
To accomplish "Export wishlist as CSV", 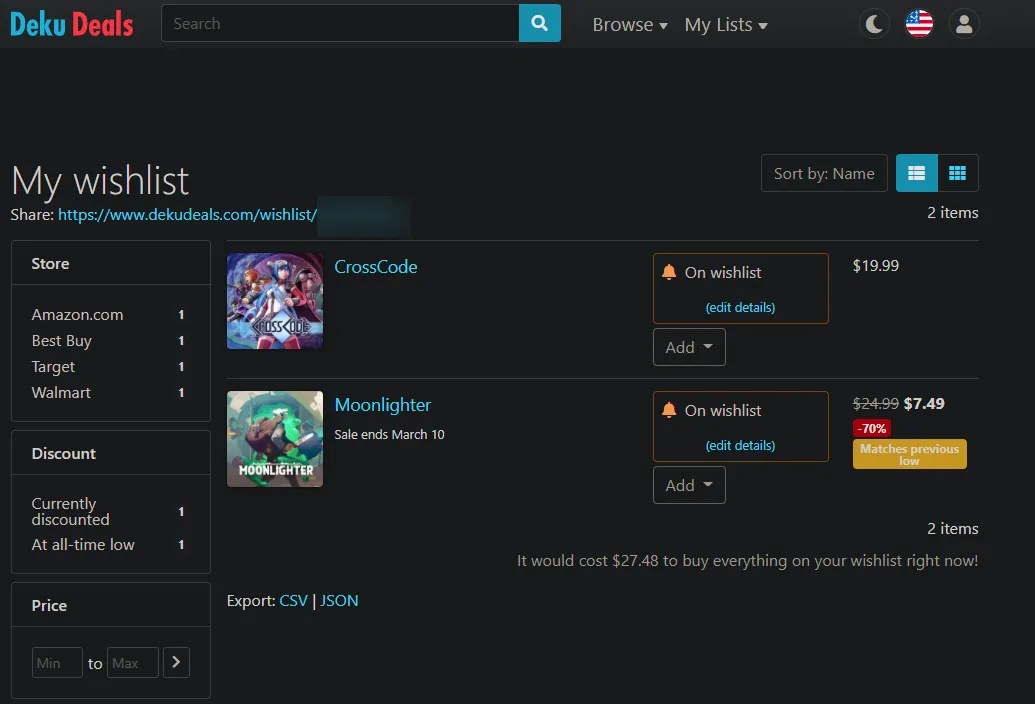I will point(293,600).
